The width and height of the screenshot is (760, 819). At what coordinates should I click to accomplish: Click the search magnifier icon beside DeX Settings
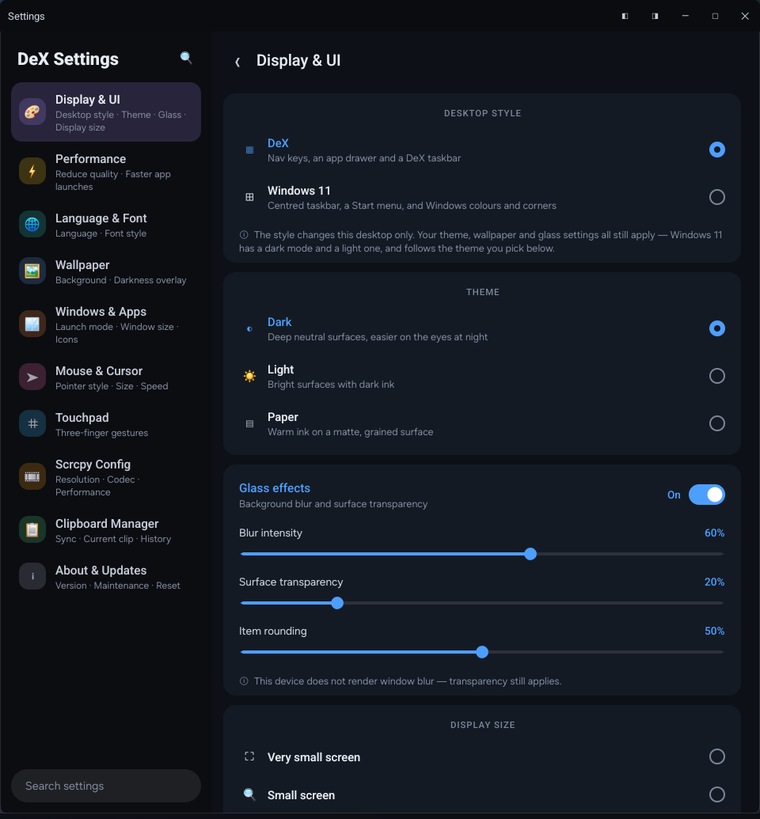186,57
